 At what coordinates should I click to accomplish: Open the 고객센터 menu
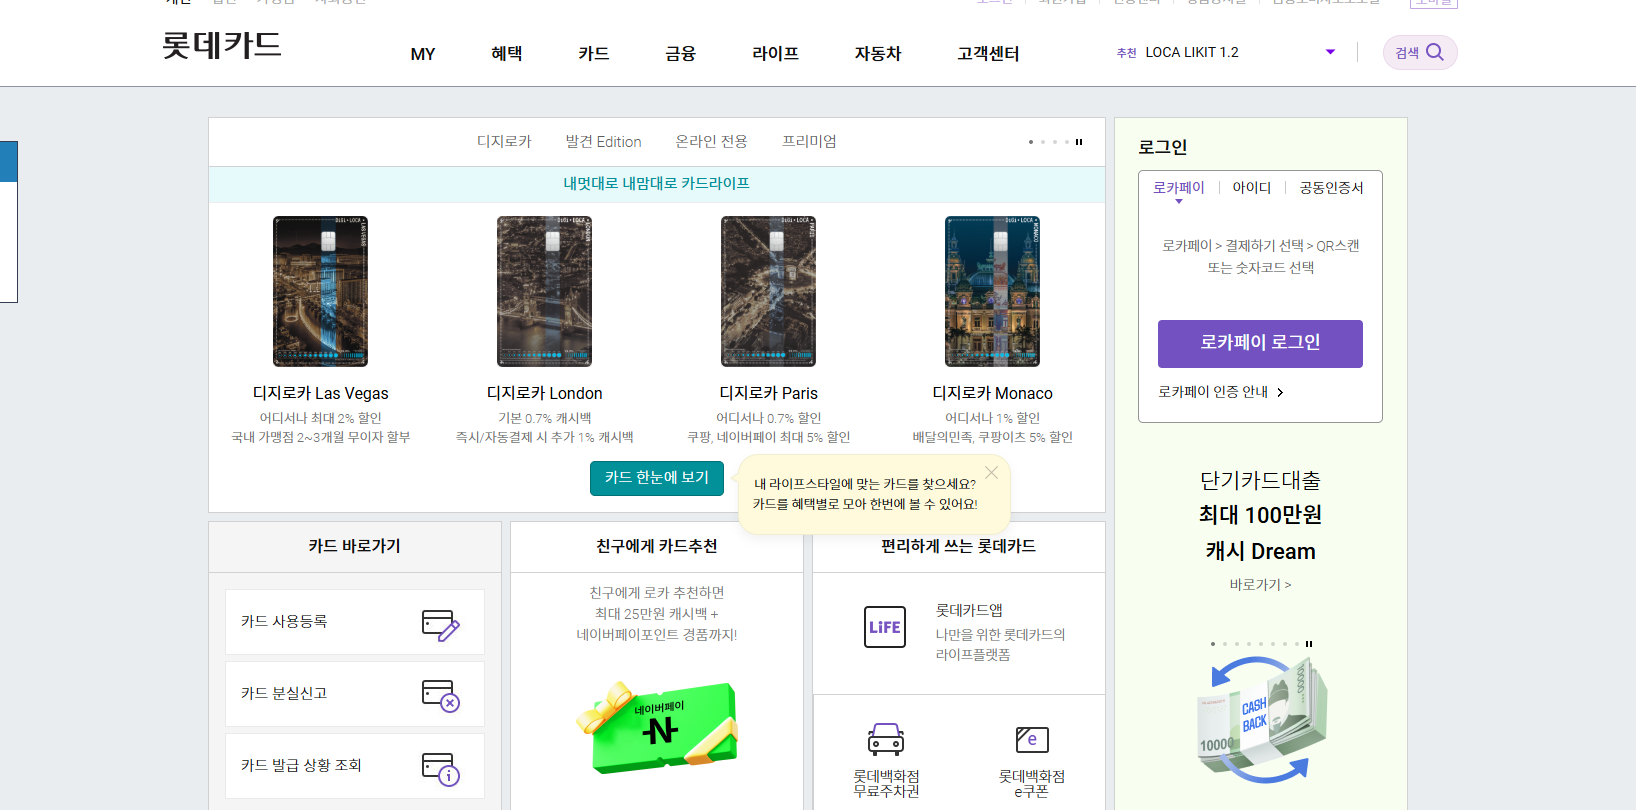pos(988,54)
